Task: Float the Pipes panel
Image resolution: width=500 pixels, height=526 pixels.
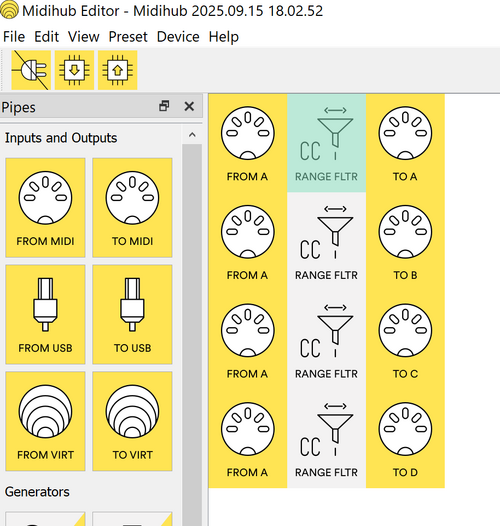Action: [x=164, y=106]
